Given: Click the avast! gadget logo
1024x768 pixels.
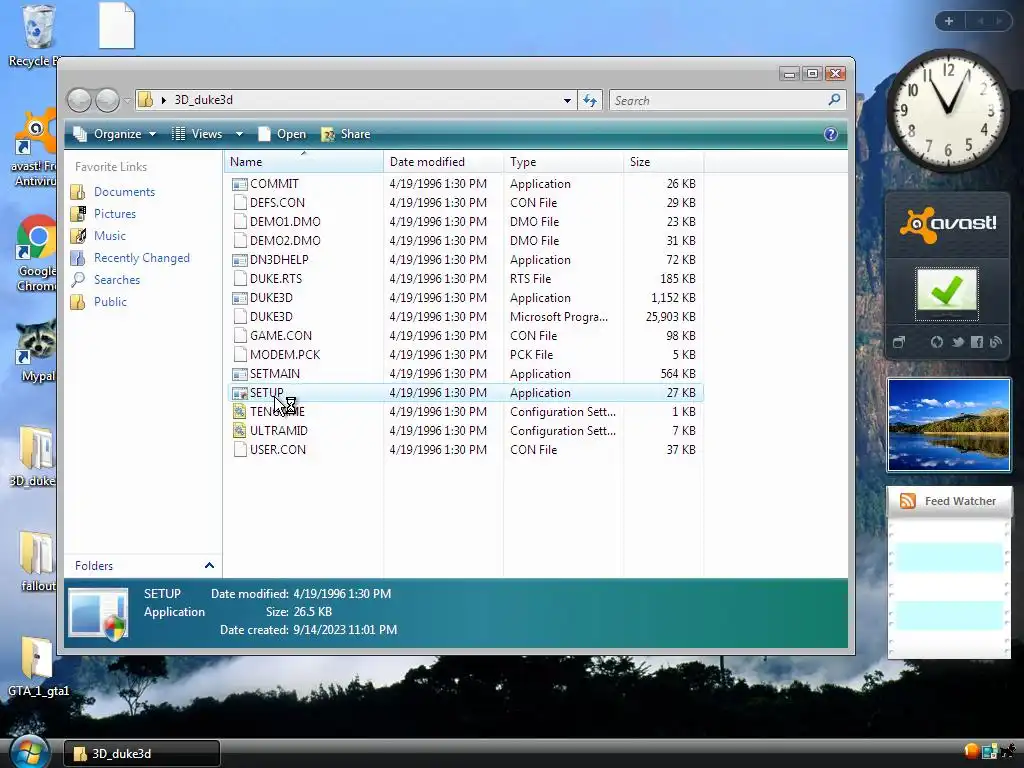Looking at the screenshot, I should coord(948,224).
